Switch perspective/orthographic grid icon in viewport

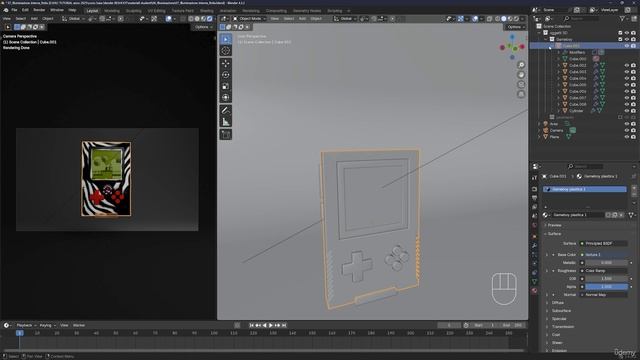click(x=521, y=94)
